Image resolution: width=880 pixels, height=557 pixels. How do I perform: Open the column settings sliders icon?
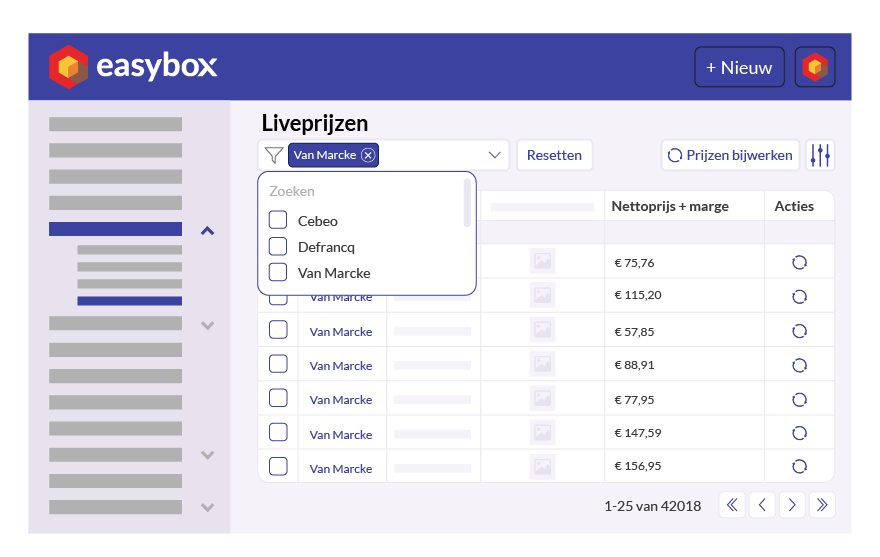[x=820, y=155]
